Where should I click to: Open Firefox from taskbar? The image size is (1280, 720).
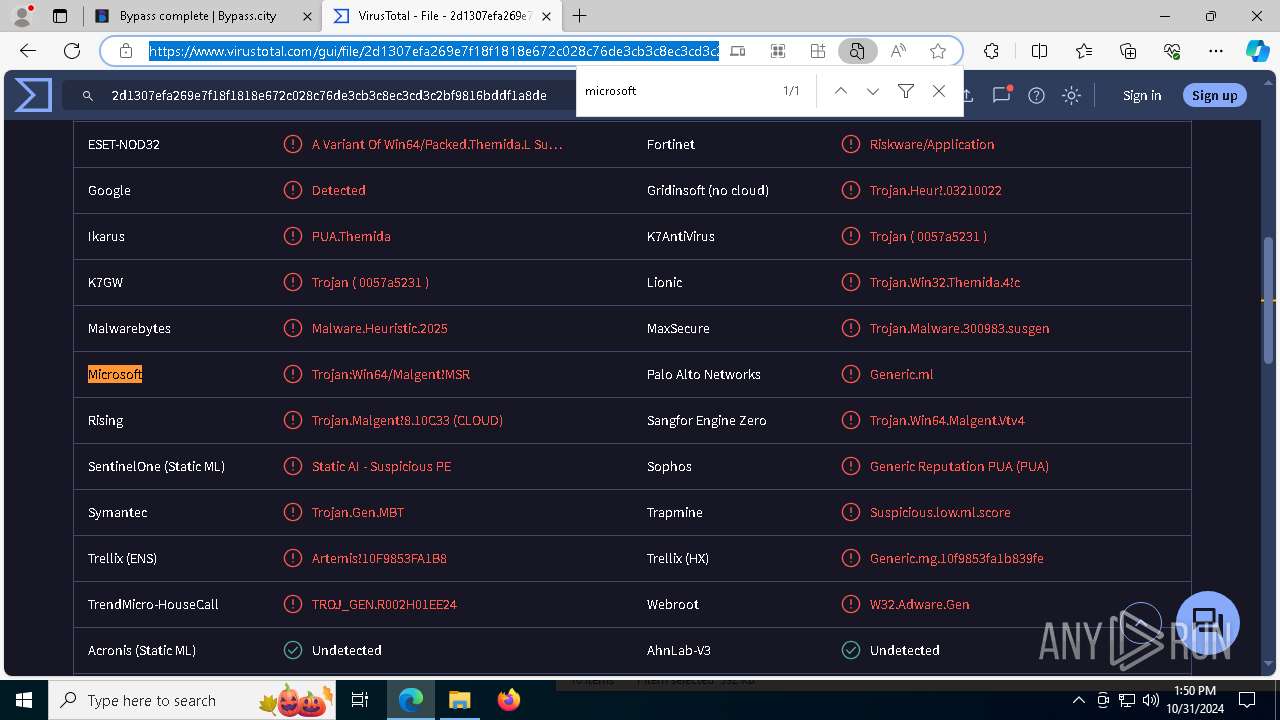(x=509, y=700)
